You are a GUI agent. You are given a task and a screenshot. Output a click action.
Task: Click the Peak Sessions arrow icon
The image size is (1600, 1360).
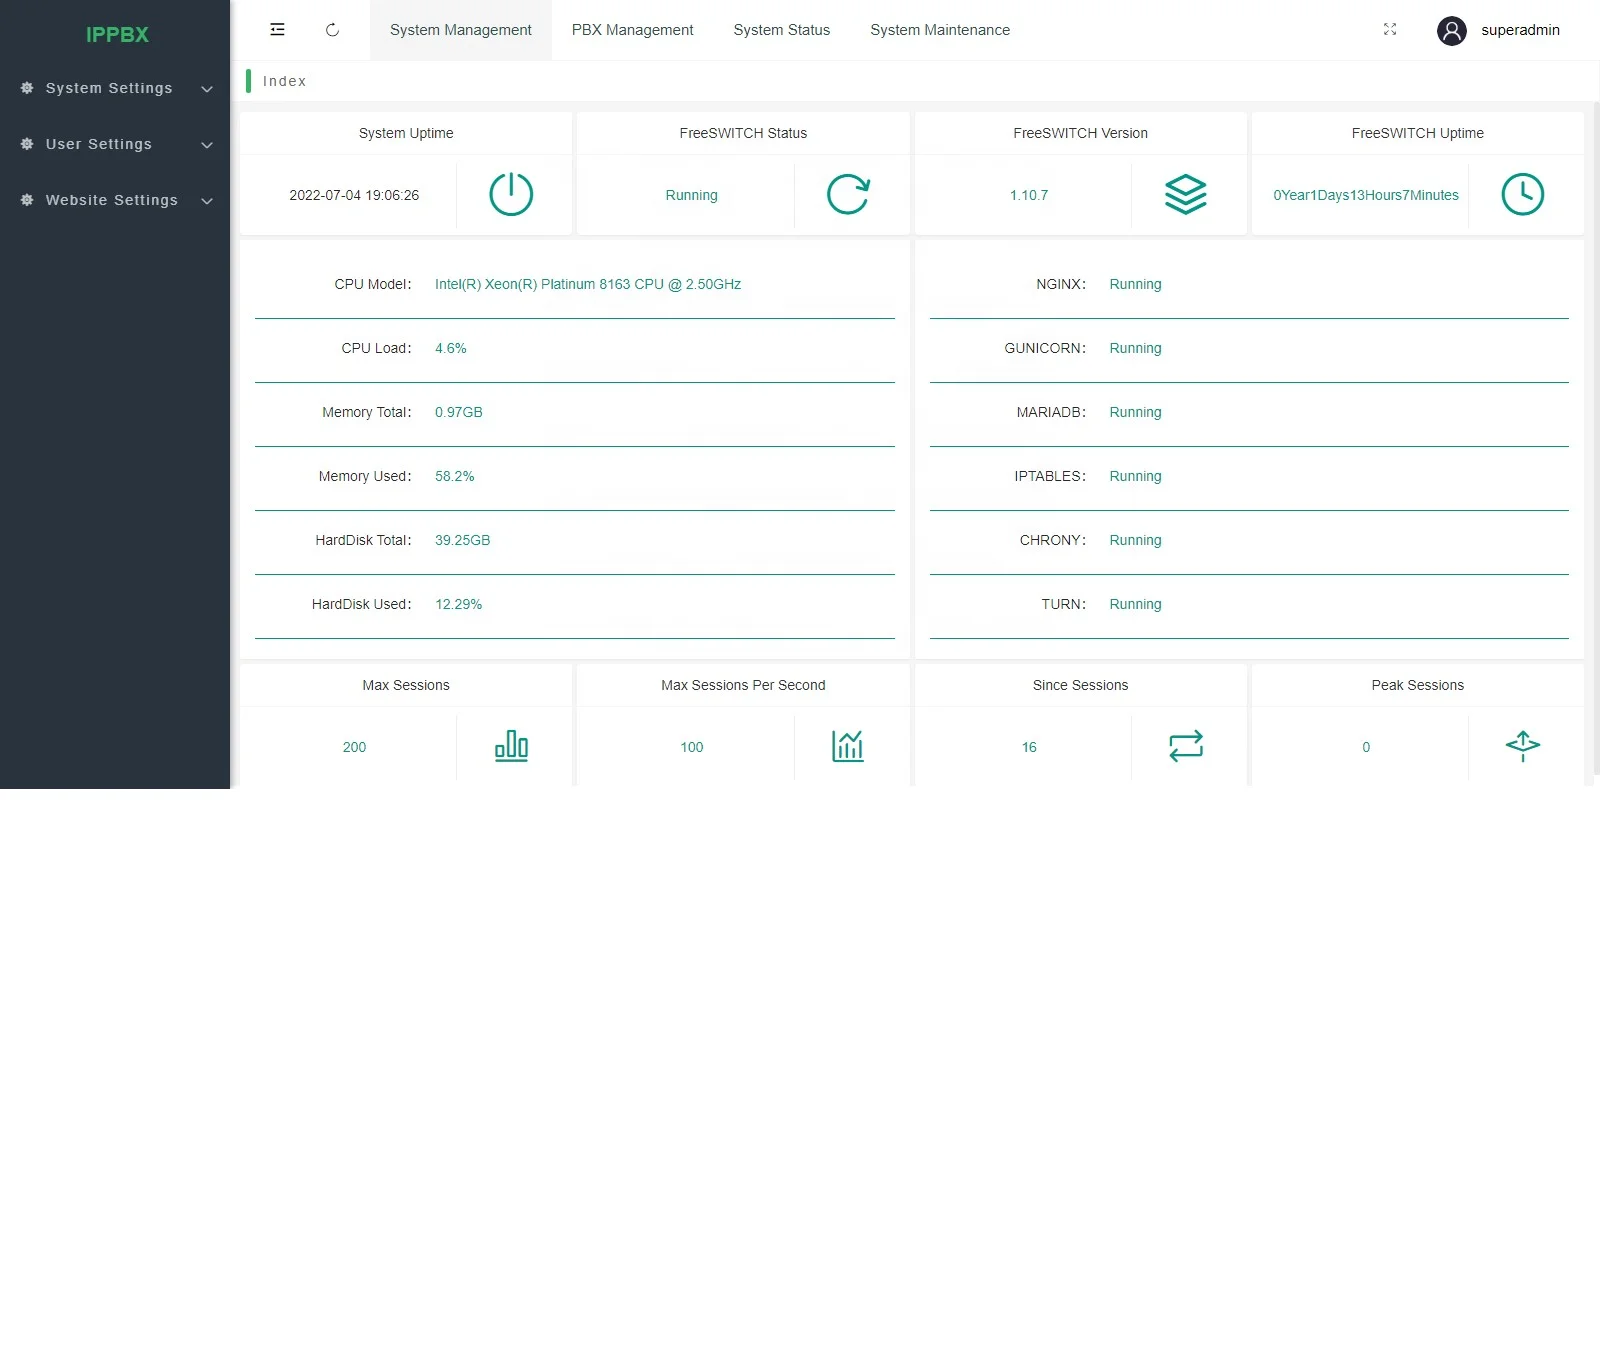point(1523,746)
